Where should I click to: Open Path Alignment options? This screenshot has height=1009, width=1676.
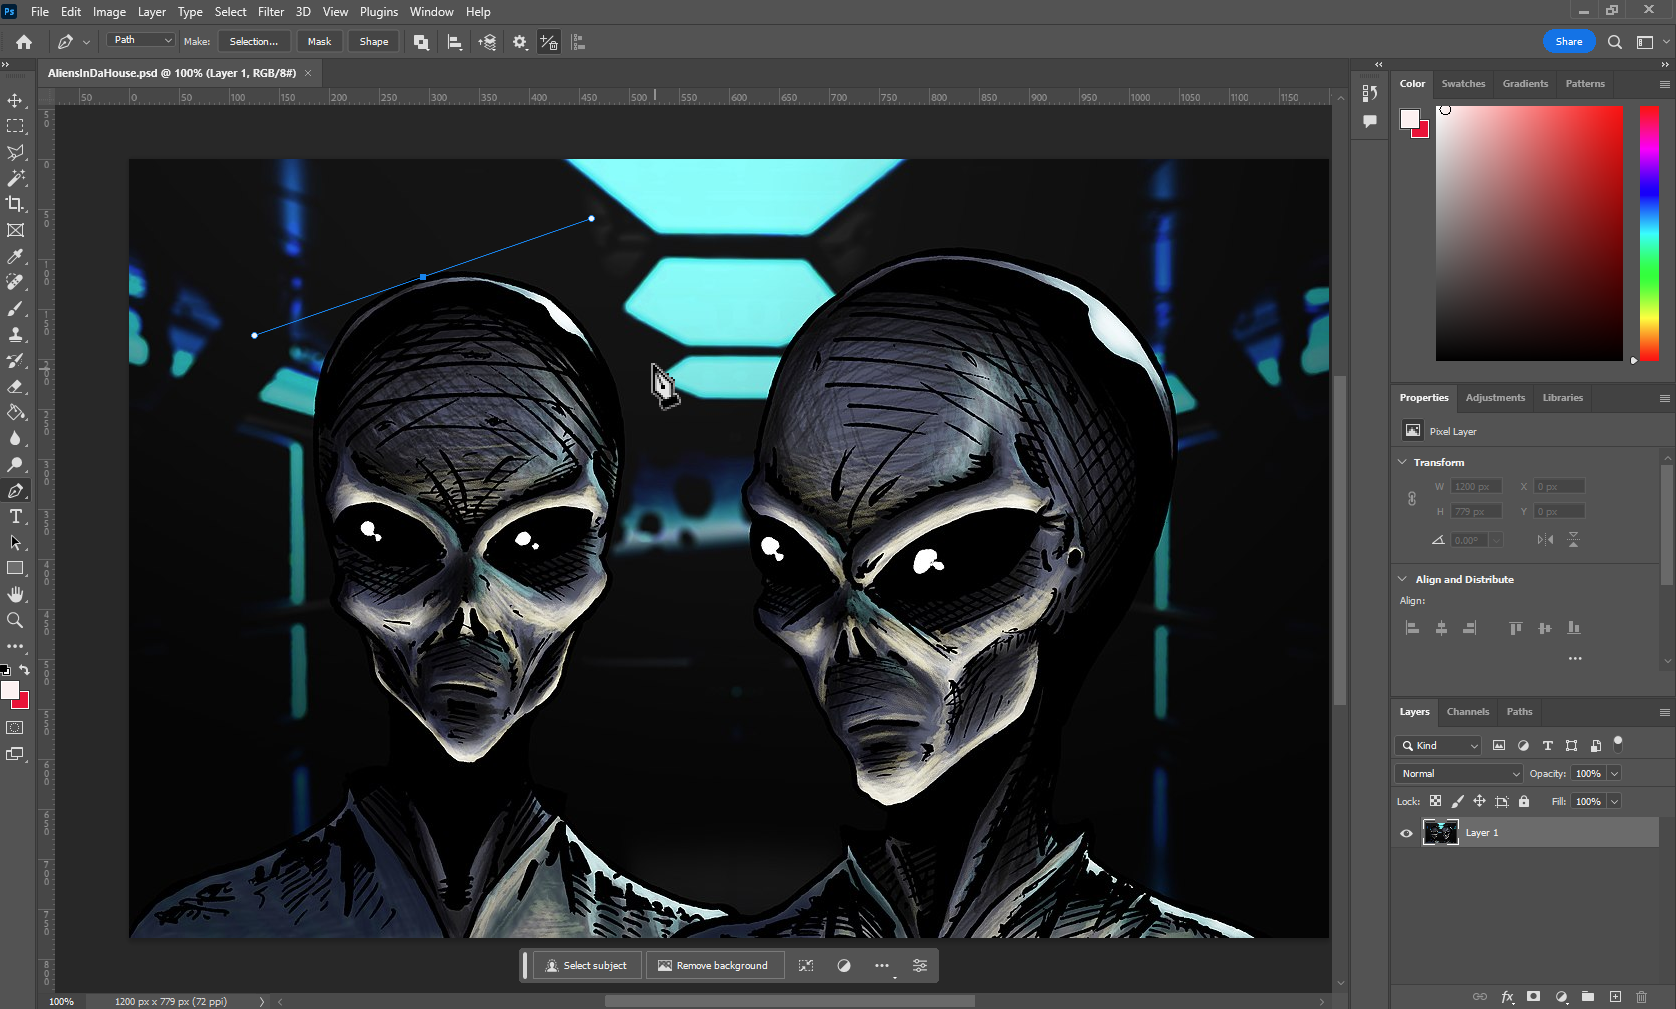click(454, 42)
